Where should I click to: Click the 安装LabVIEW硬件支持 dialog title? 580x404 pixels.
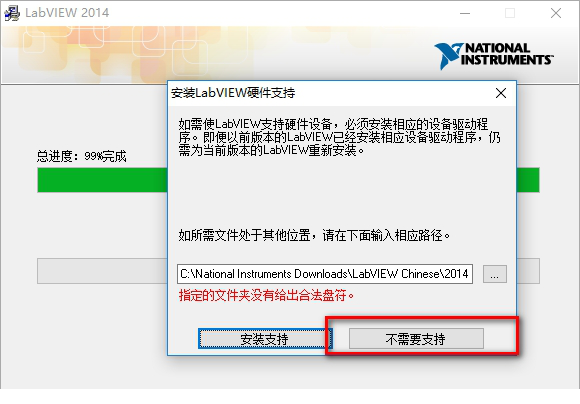(x=233, y=93)
